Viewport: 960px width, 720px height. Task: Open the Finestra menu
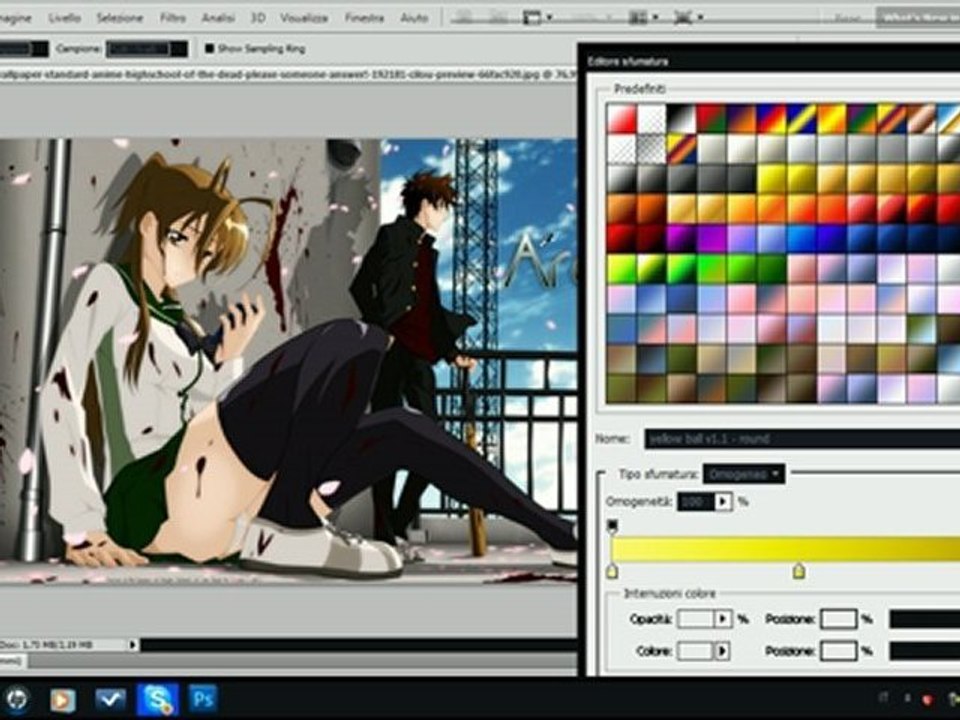[364, 18]
